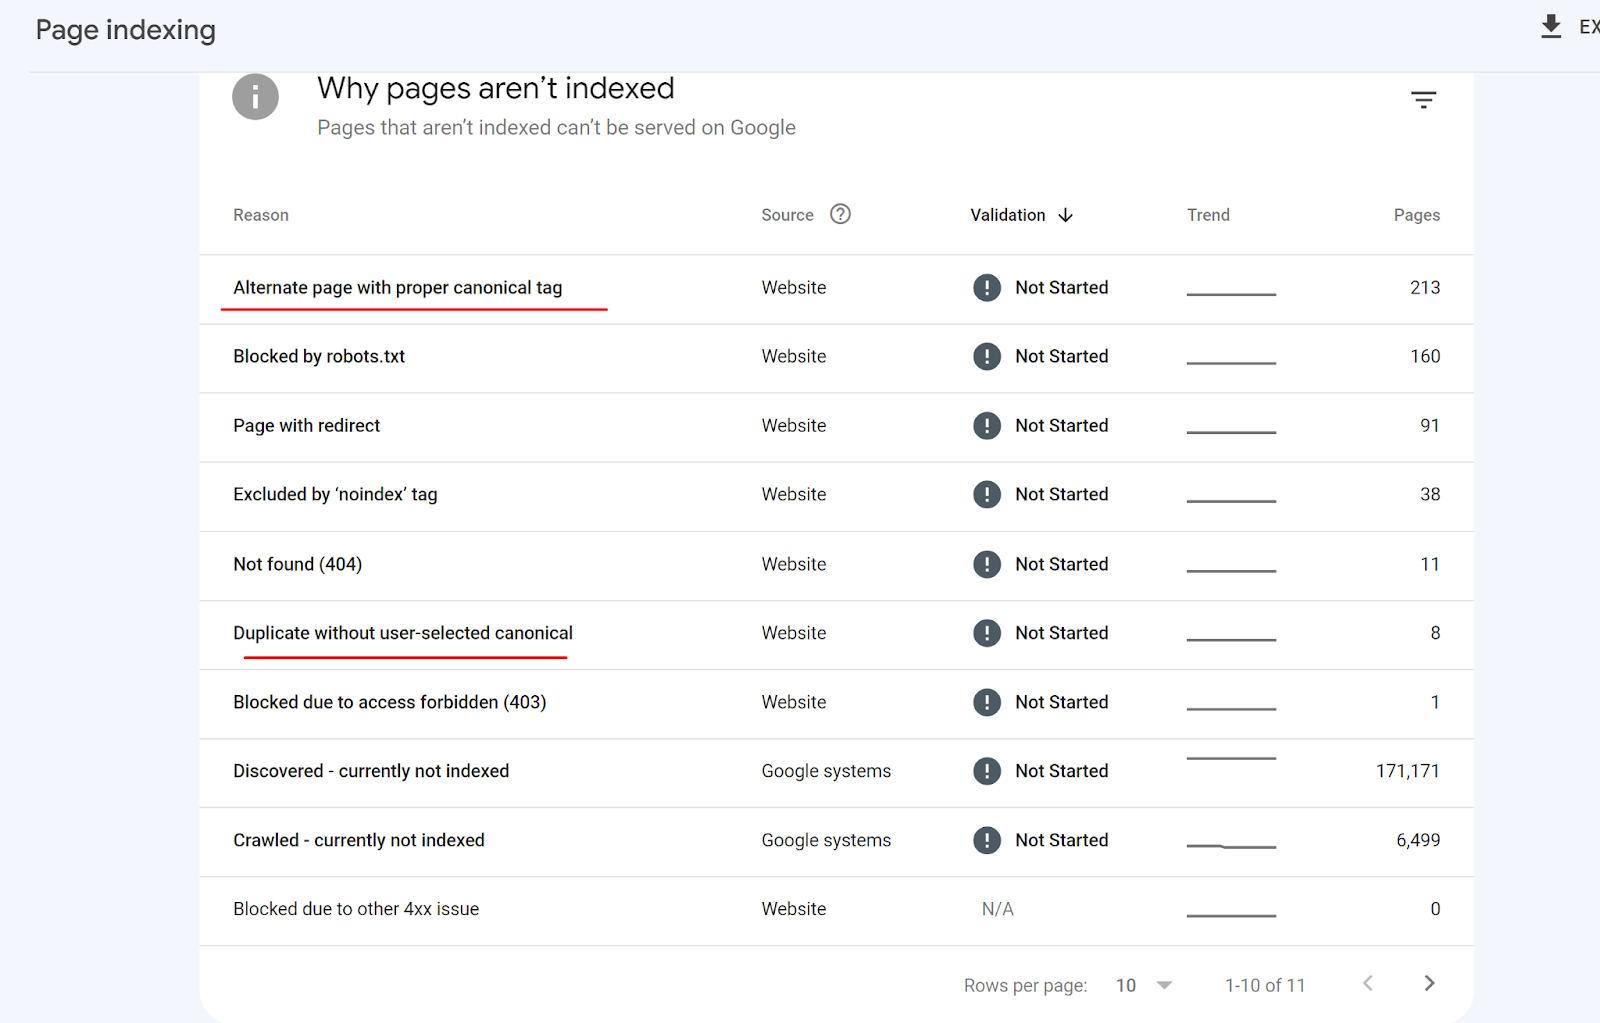The height and width of the screenshot is (1023, 1600).
Task: Click the alert icon in Blocked by robots.txt row
Action: 986,356
